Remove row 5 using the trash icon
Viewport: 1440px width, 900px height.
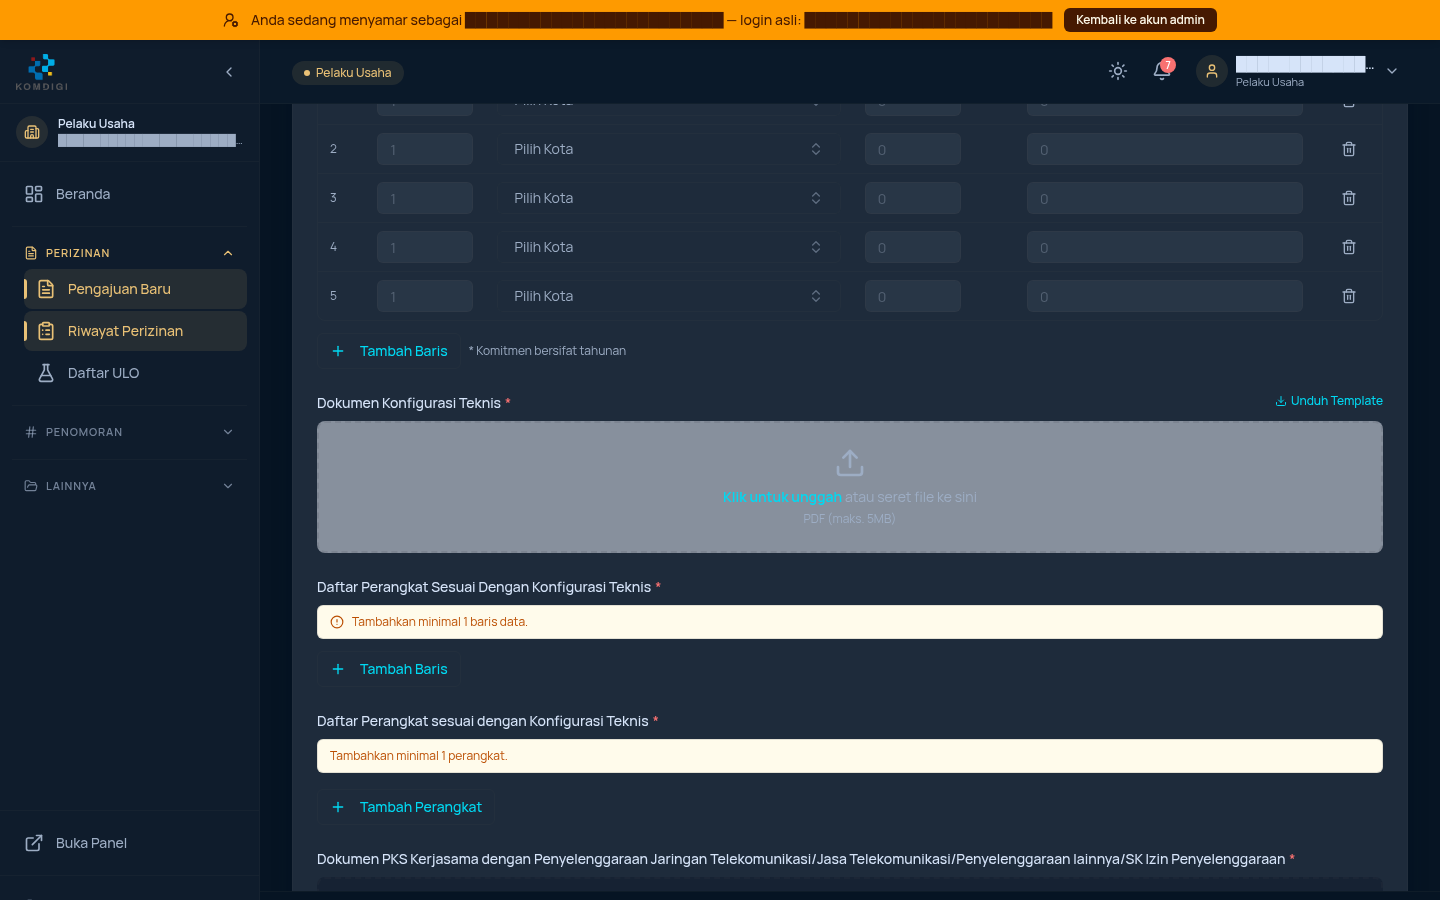tap(1349, 296)
